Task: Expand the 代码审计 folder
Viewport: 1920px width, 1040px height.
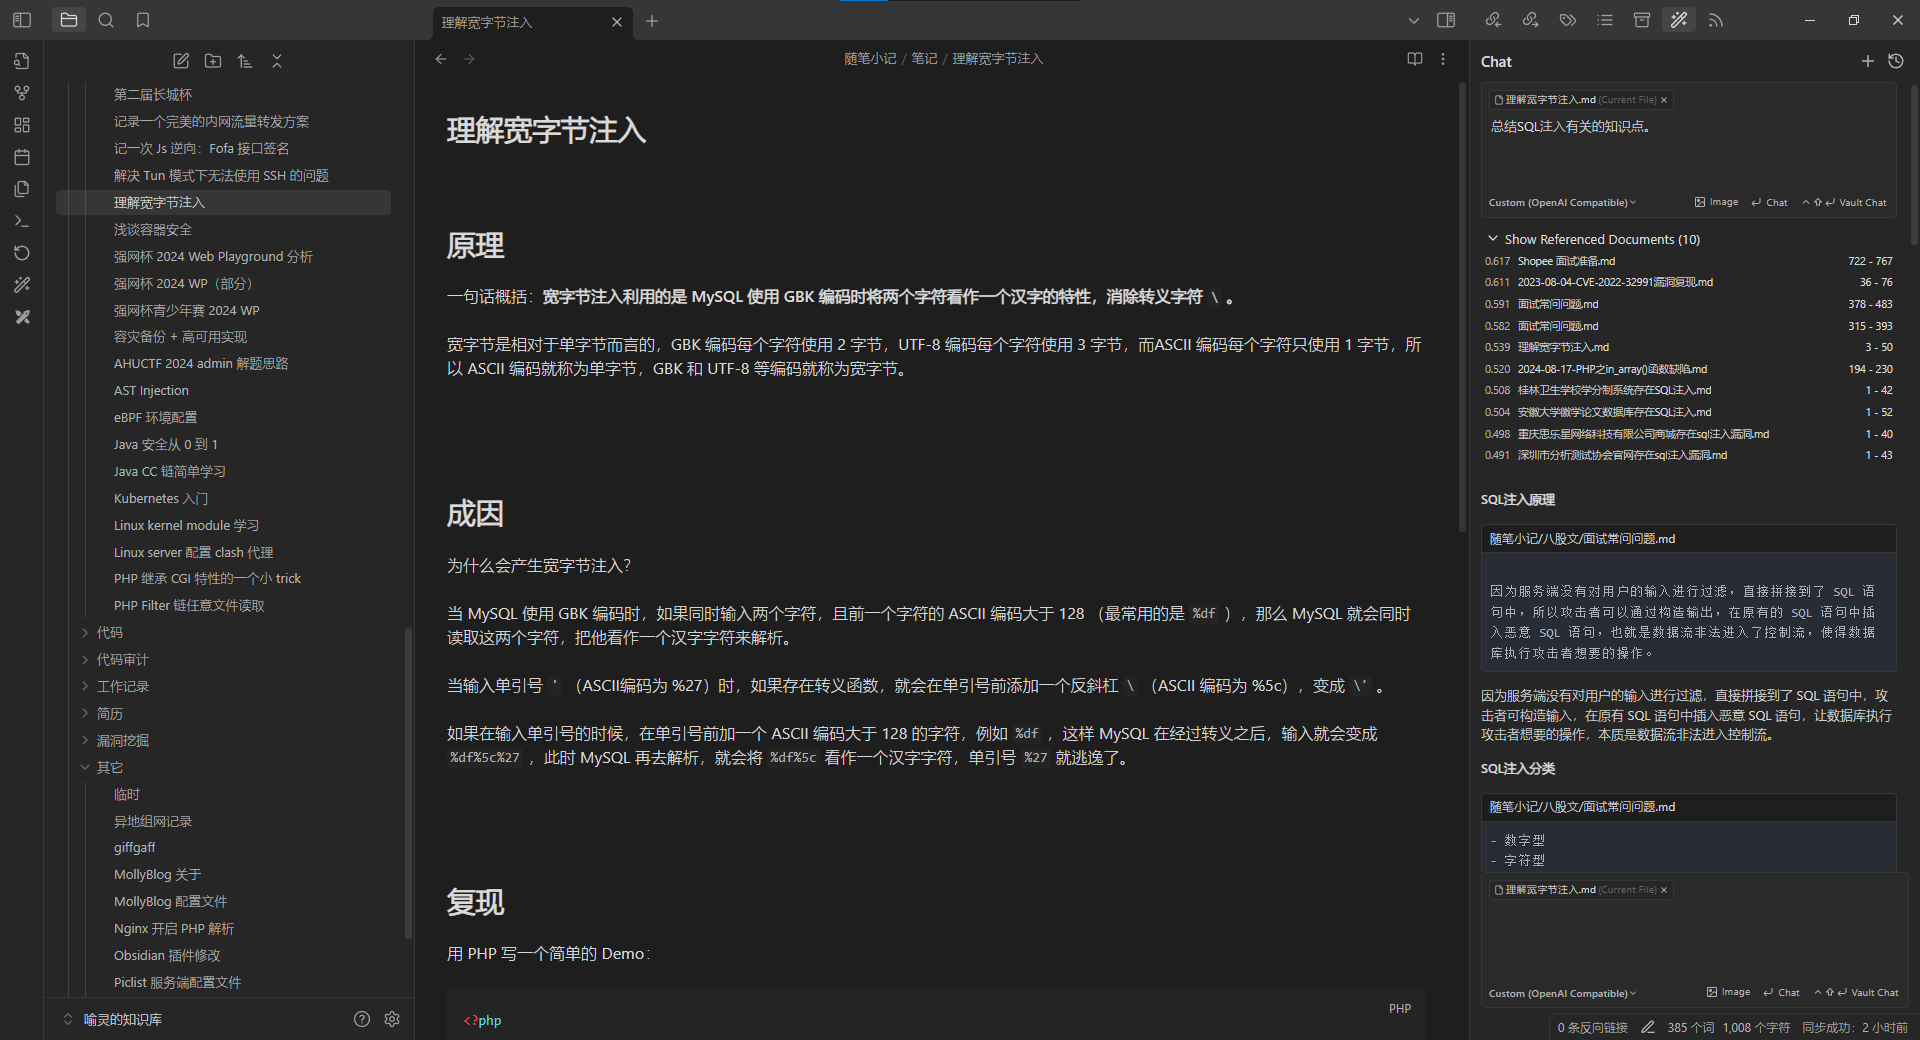Action: pos(122,660)
